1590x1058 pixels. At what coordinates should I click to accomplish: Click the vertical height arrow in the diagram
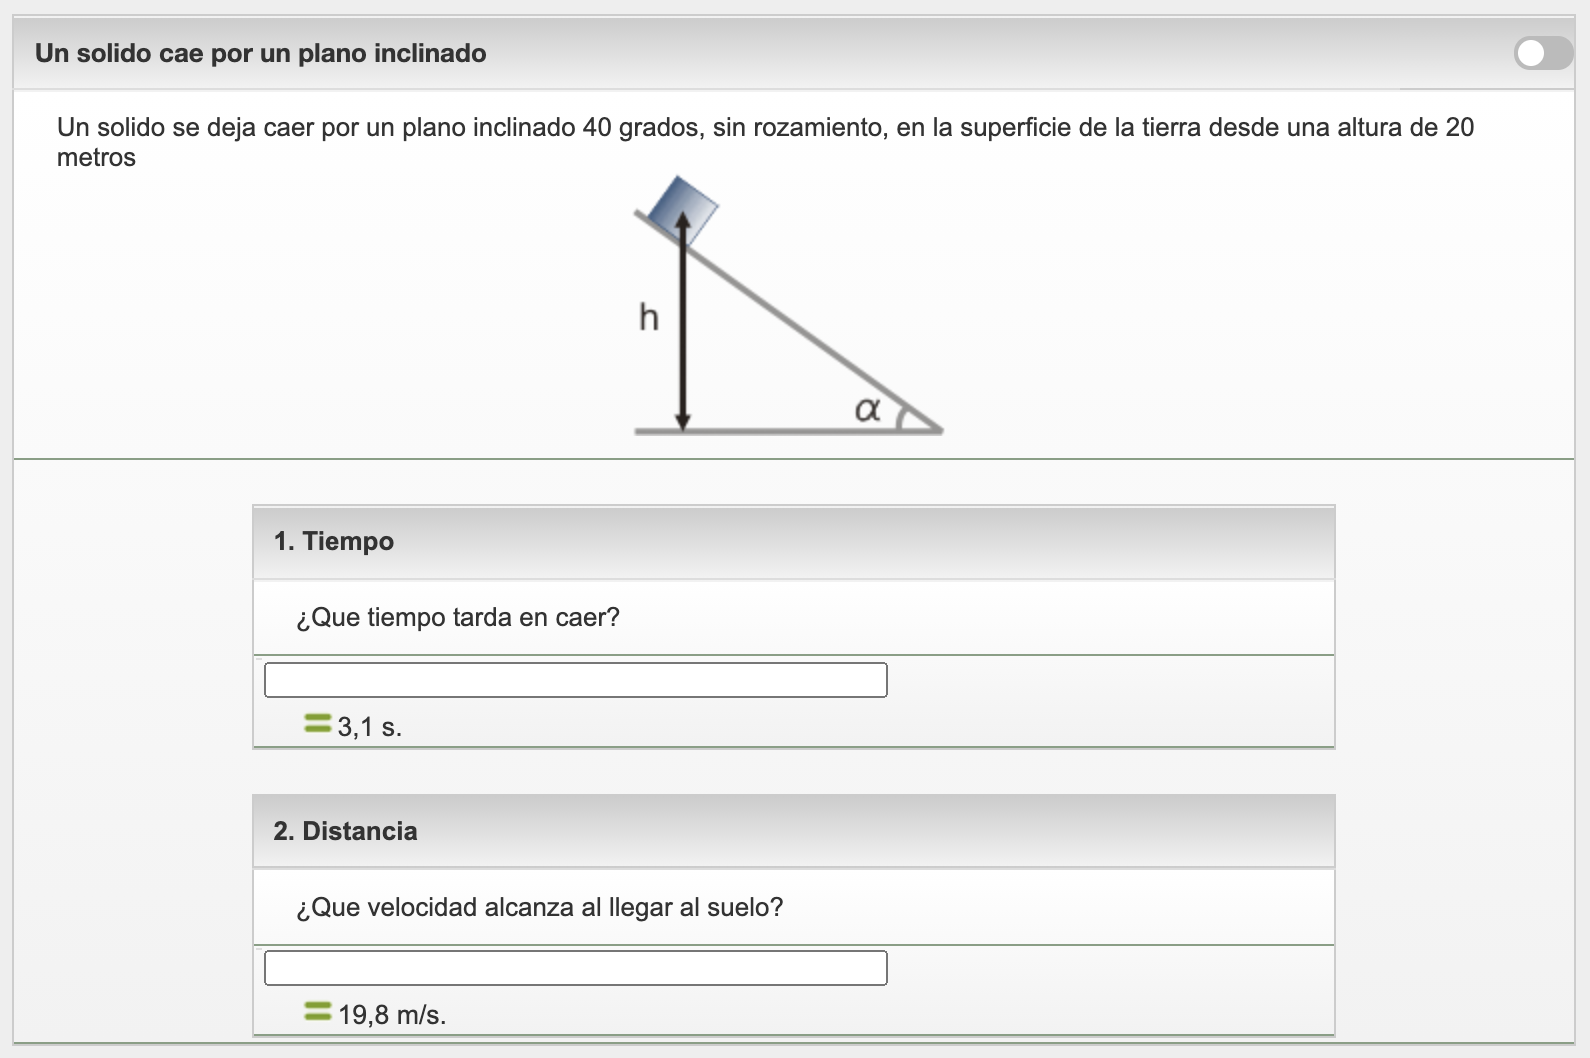point(683,330)
